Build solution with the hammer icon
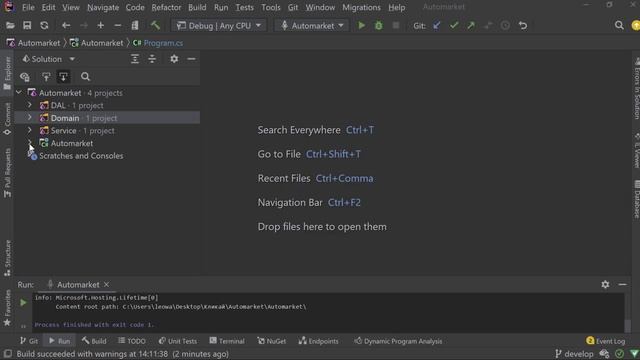 [155, 26]
